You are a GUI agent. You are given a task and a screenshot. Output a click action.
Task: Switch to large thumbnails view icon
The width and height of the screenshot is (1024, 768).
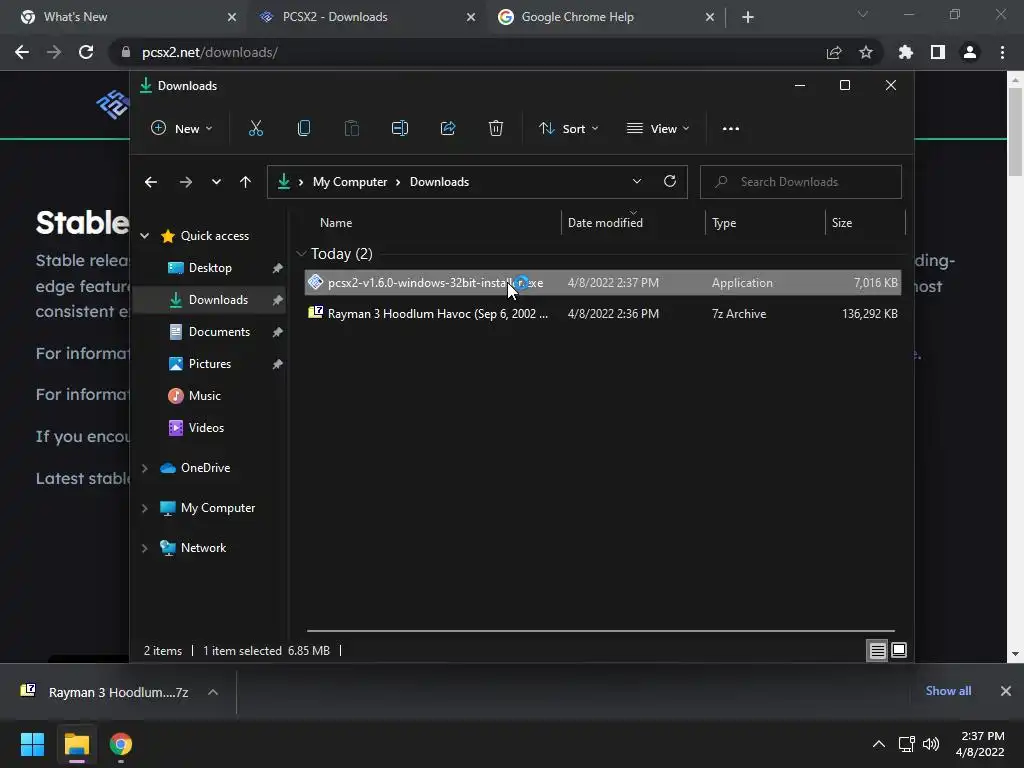(899, 650)
